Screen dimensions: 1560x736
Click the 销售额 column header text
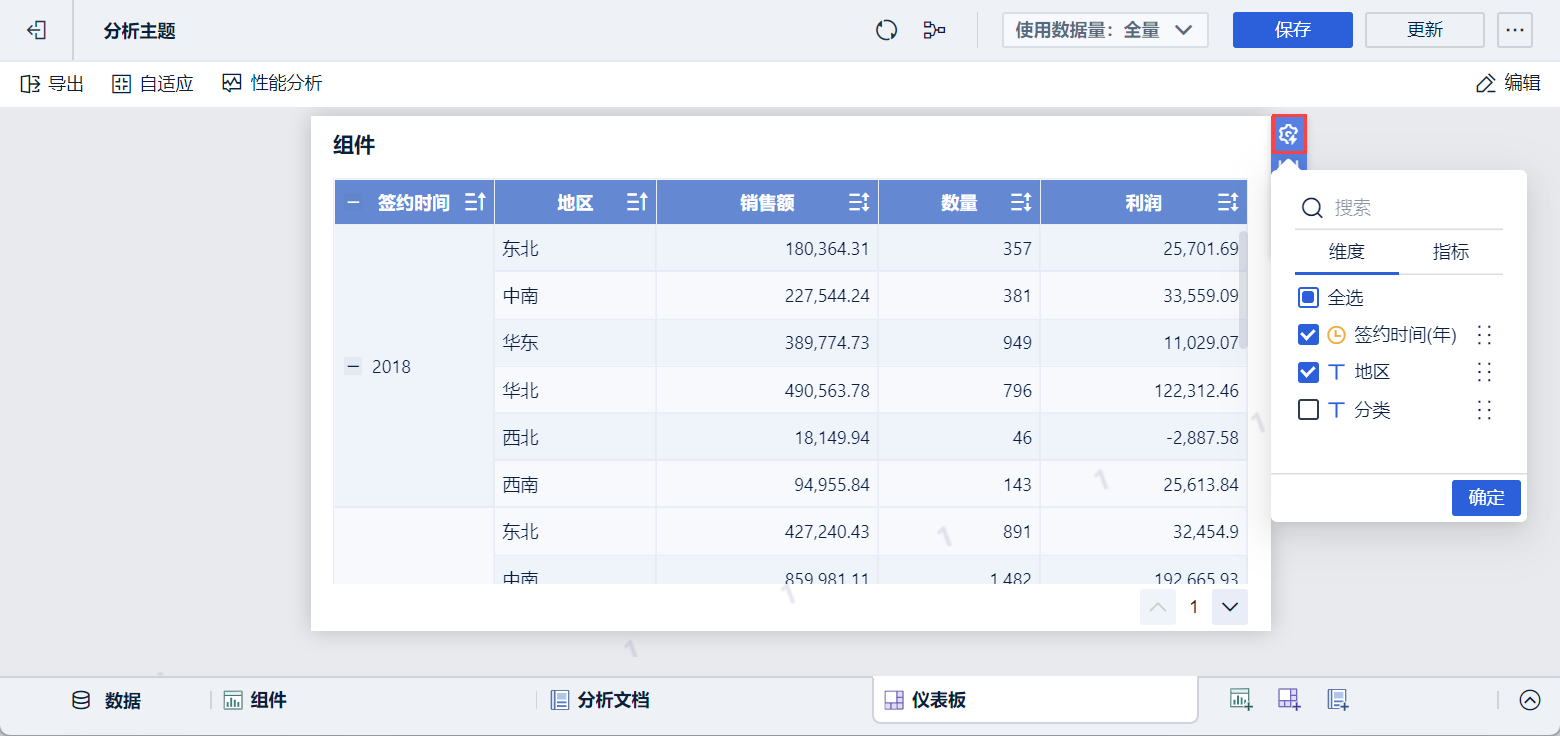pos(768,203)
